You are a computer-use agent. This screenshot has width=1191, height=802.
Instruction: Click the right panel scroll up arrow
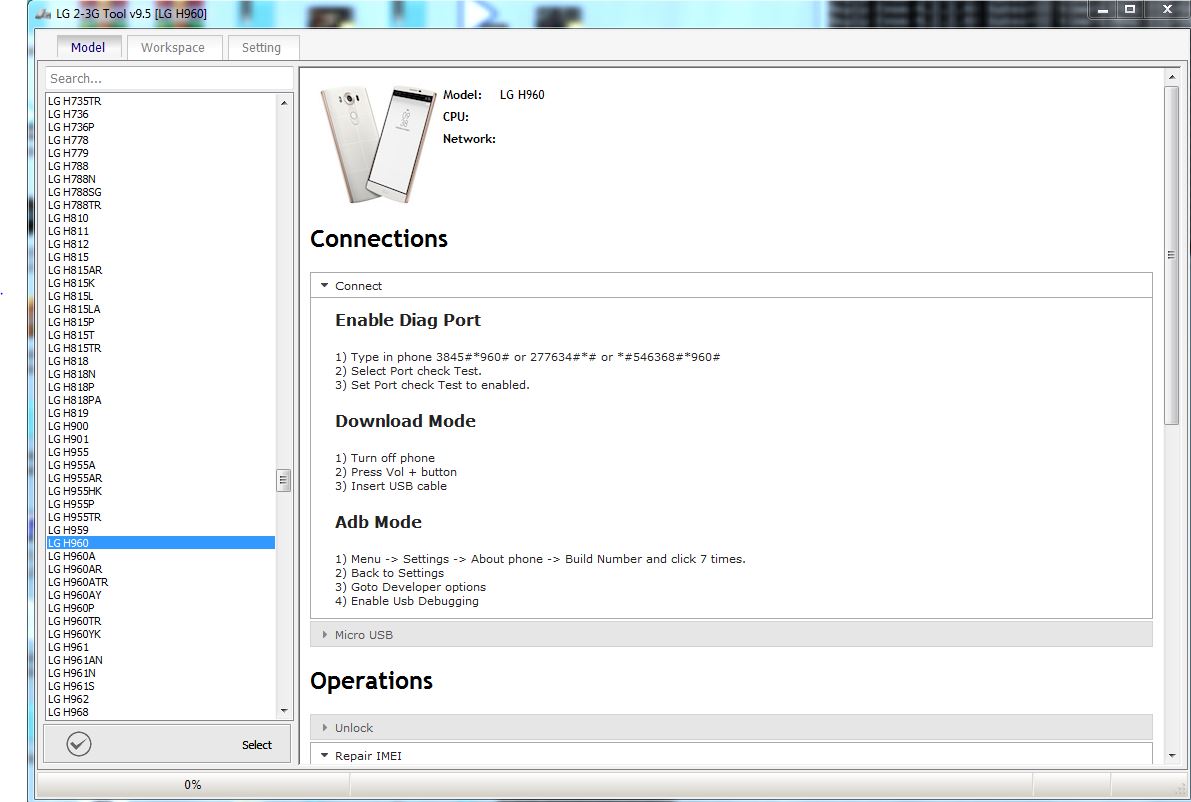(x=1171, y=77)
